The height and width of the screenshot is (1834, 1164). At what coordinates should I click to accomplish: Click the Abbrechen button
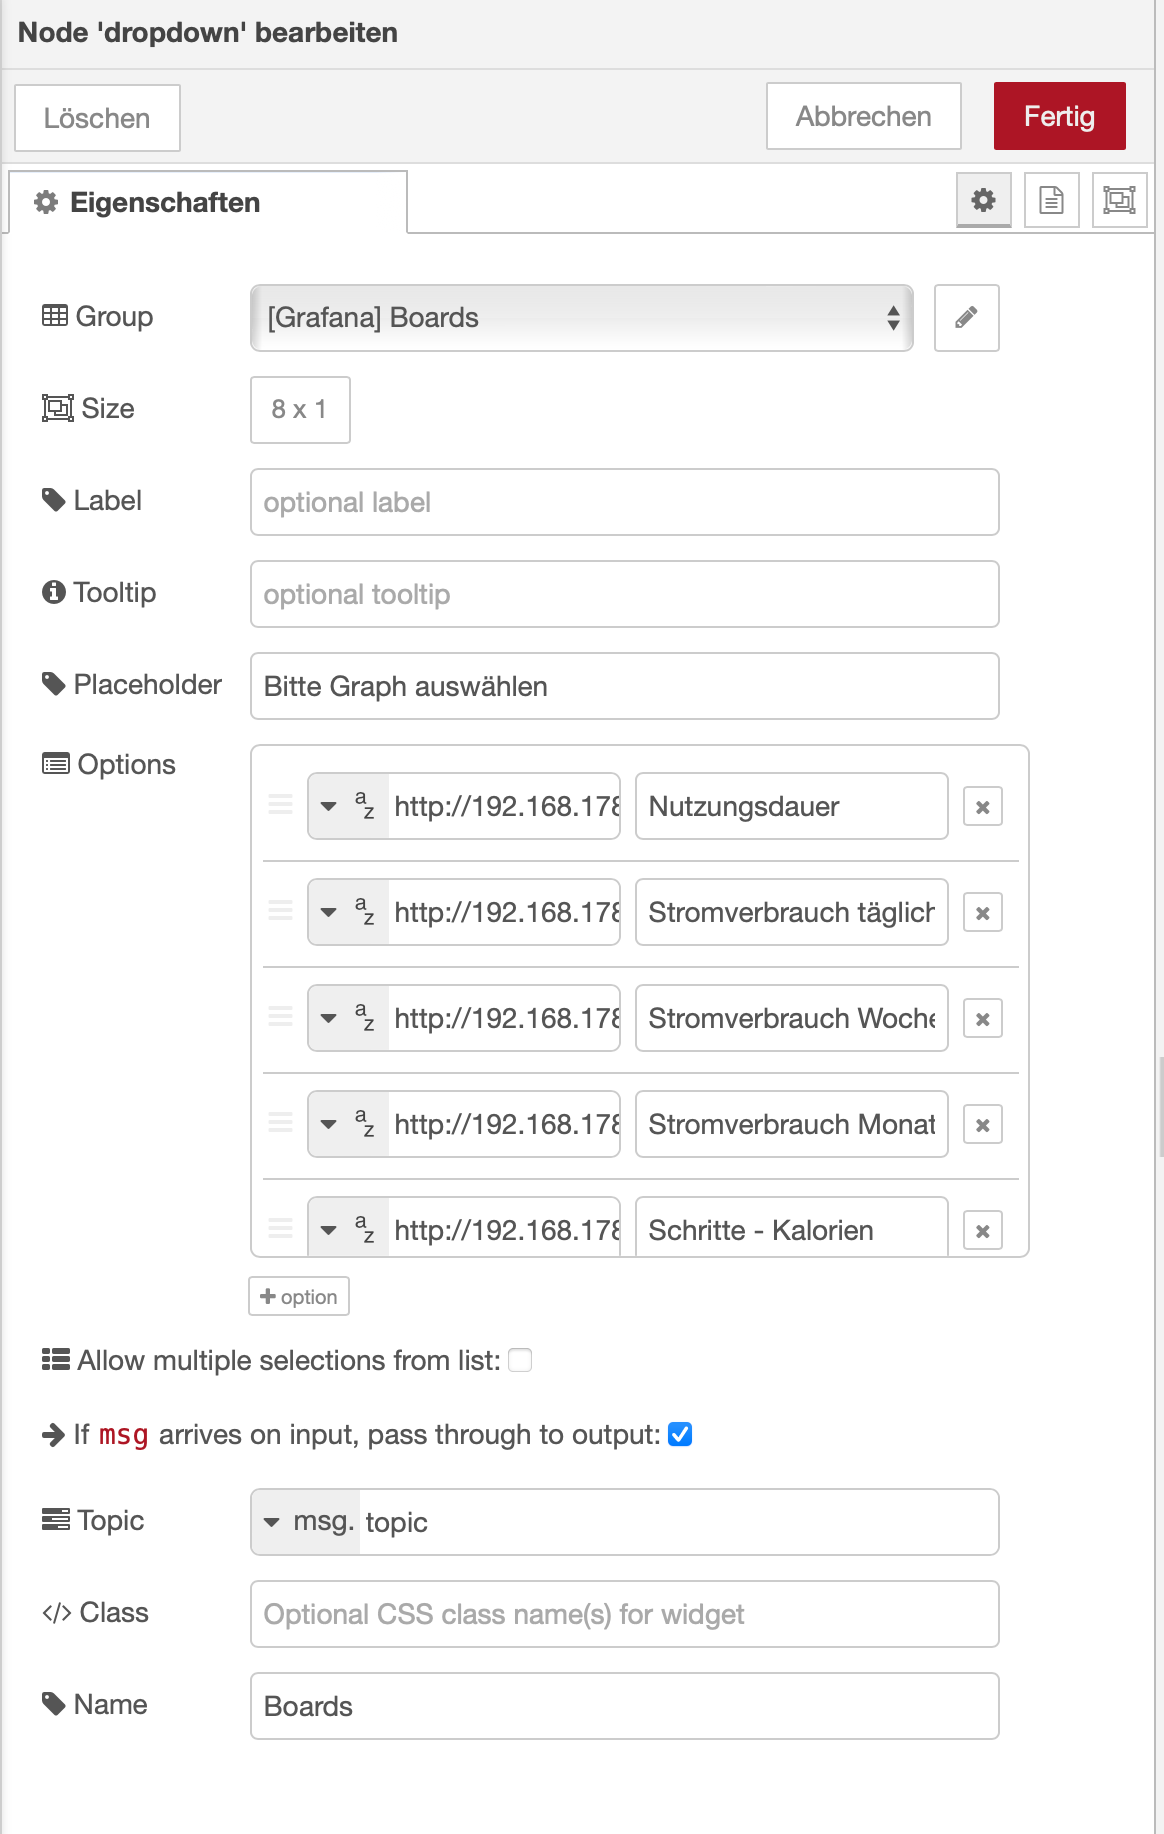(x=864, y=116)
